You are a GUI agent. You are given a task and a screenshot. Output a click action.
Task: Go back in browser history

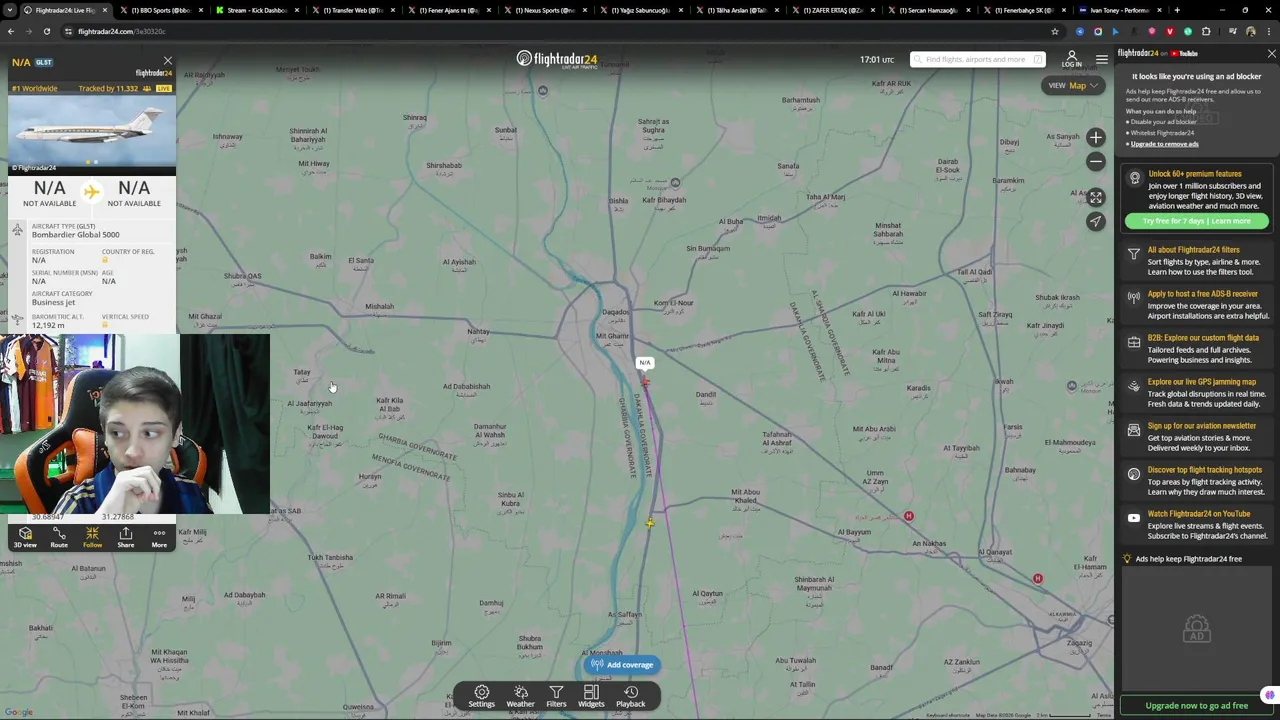pyautogui.click(x=10, y=31)
